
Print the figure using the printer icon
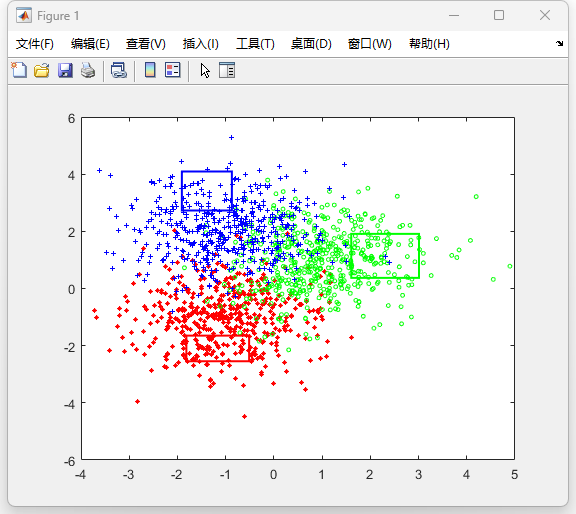(x=88, y=70)
